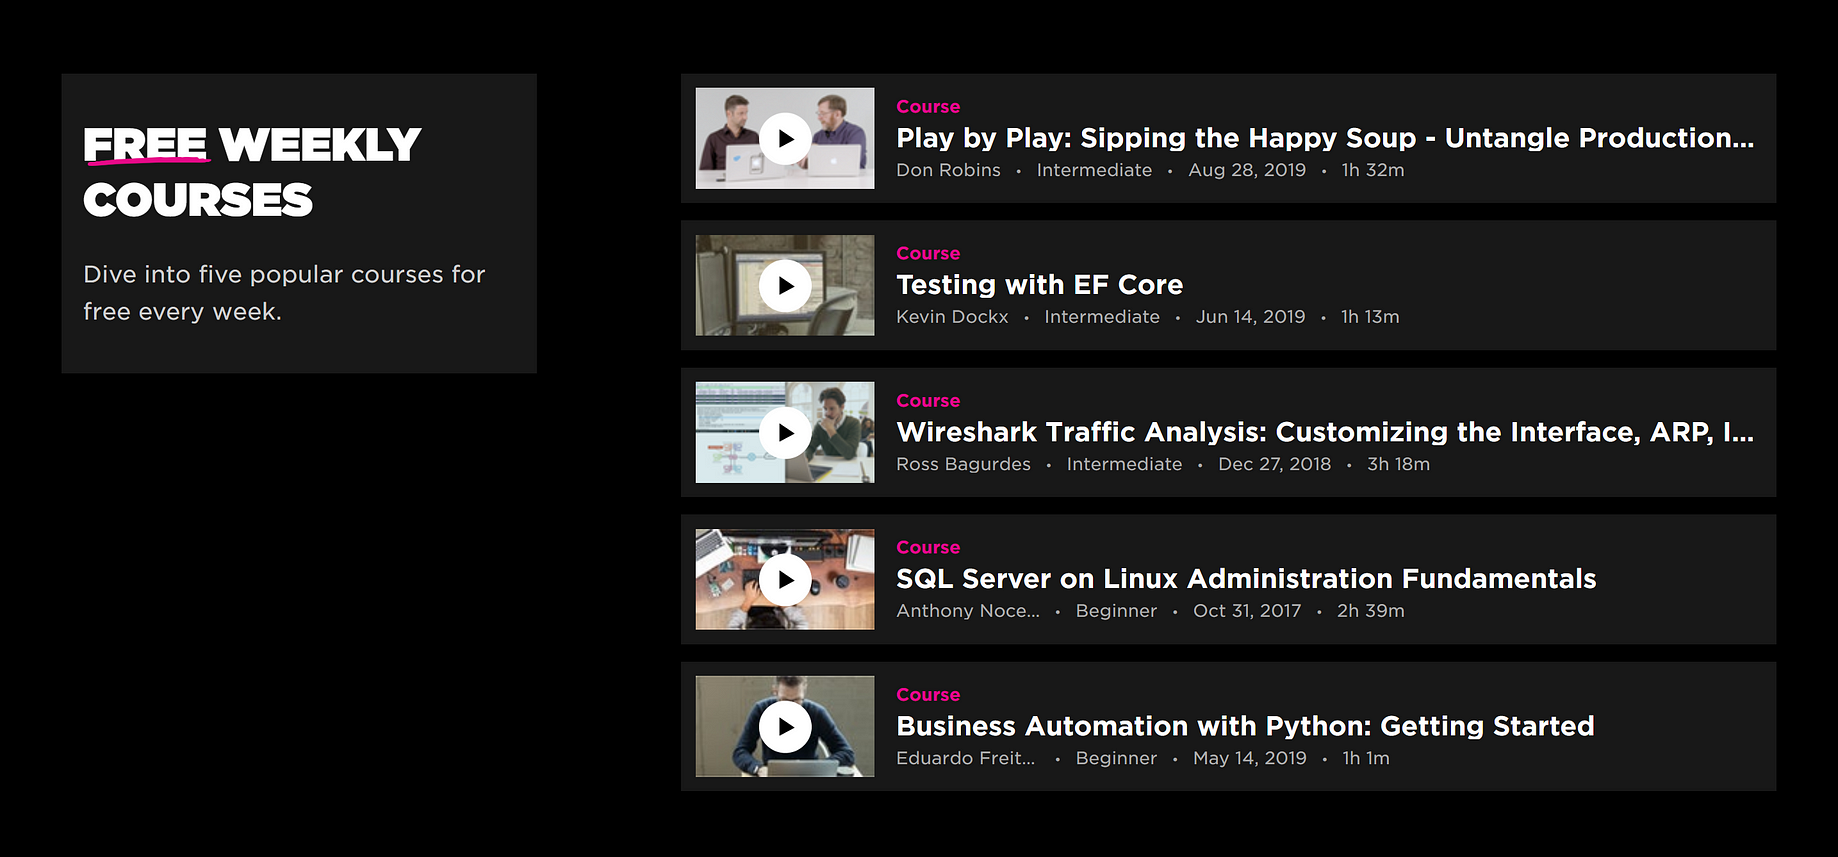The width and height of the screenshot is (1838, 857).
Task: Click author name Ross Bagurdes
Action: 963,464
